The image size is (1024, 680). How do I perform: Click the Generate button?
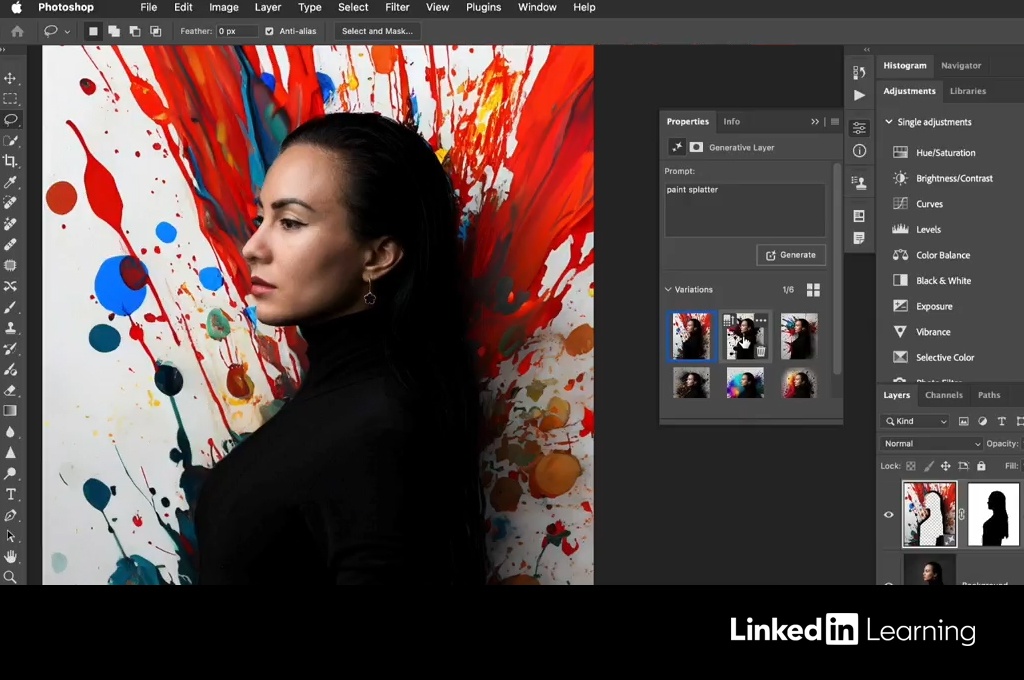click(790, 255)
